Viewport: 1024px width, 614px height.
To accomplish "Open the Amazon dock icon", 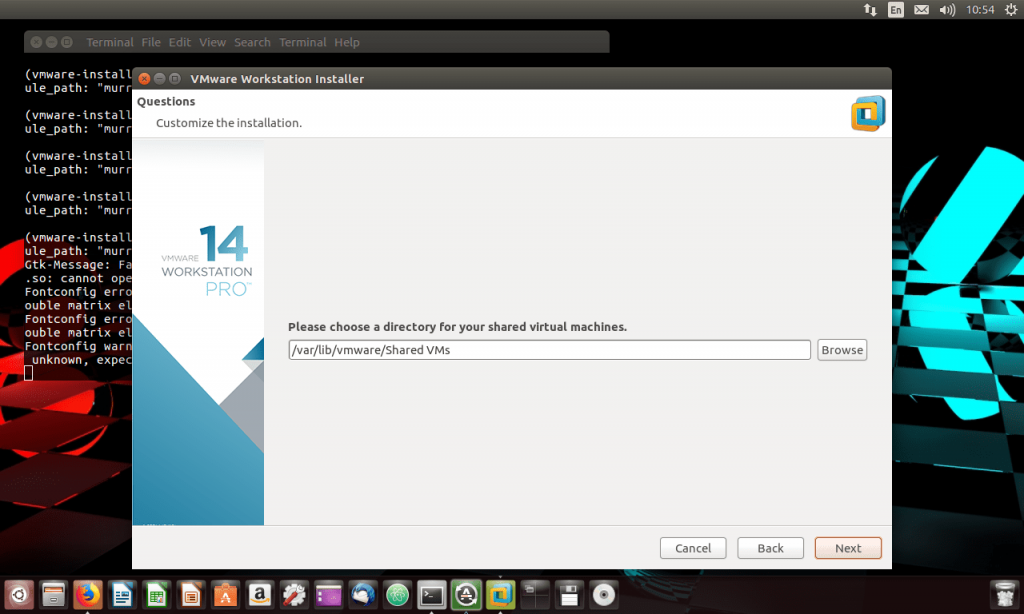I will [260, 595].
